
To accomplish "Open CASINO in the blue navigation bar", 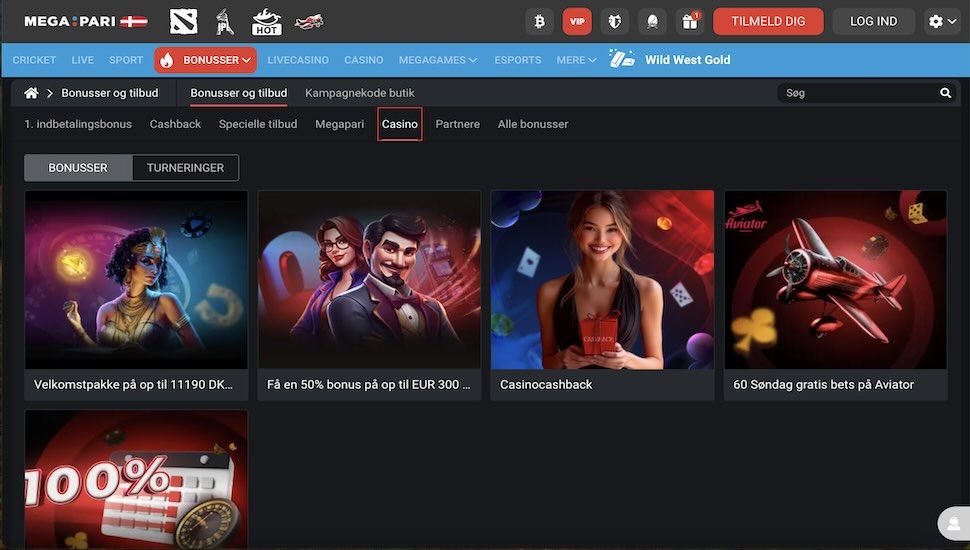I will click(364, 60).
